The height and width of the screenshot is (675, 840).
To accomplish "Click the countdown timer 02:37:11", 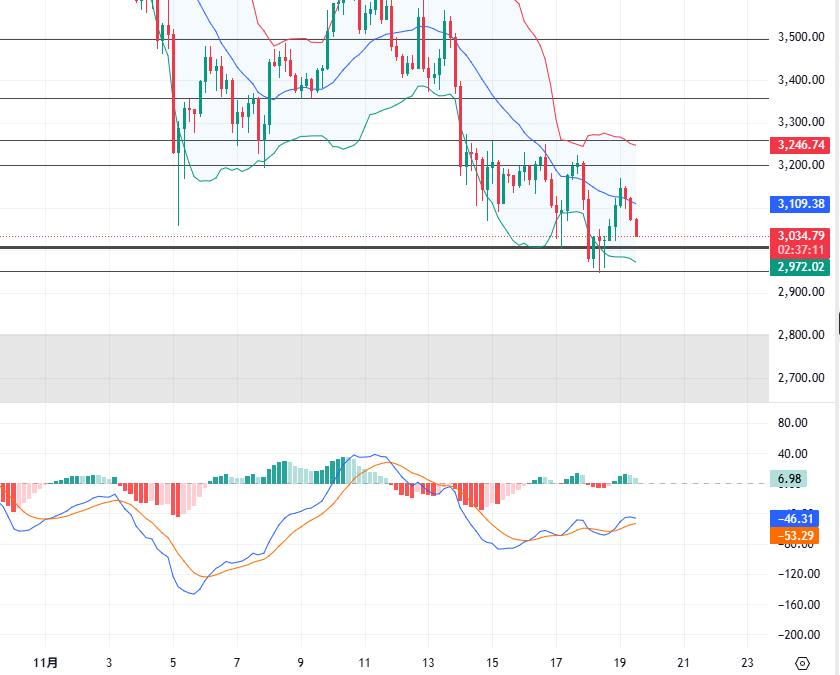I will pos(798,249).
